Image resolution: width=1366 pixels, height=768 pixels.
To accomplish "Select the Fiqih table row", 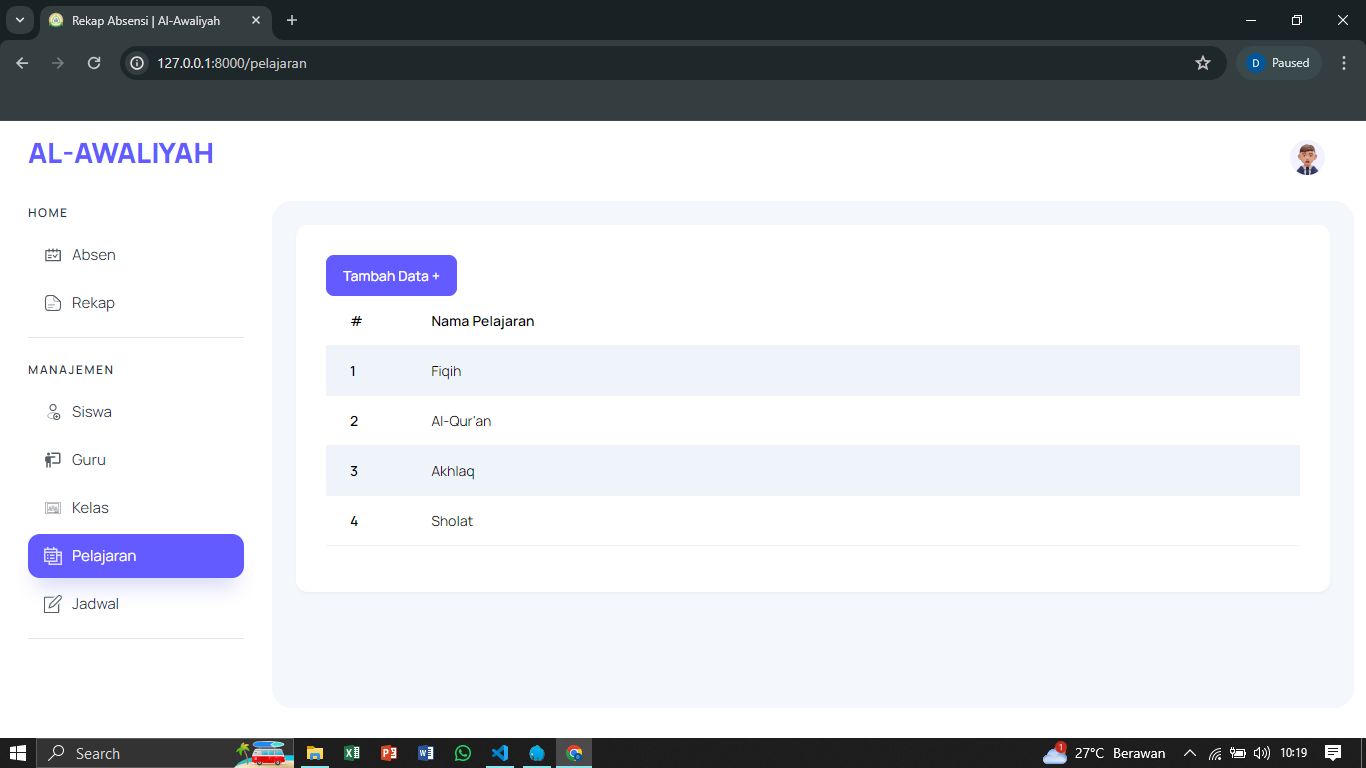I will 812,371.
